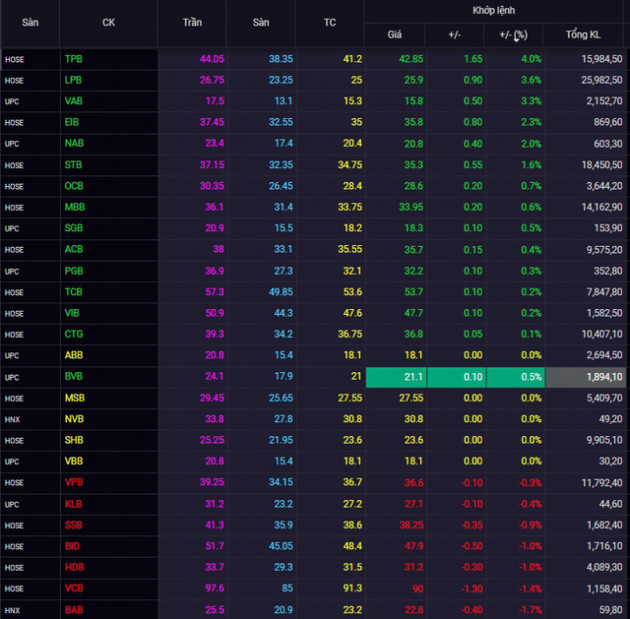Sort by the Giá column header
The height and width of the screenshot is (619, 630).
(x=394, y=35)
